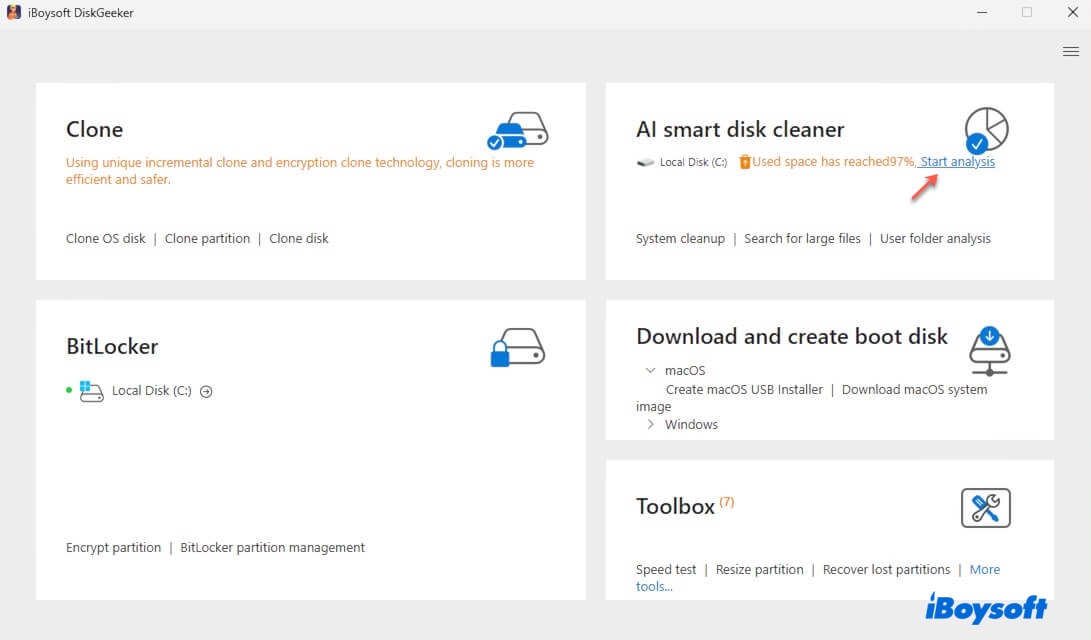Click Download and create boot disk heading
Image resolution: width=1091 pixels, height=640 pixels.
coord(792,337)
